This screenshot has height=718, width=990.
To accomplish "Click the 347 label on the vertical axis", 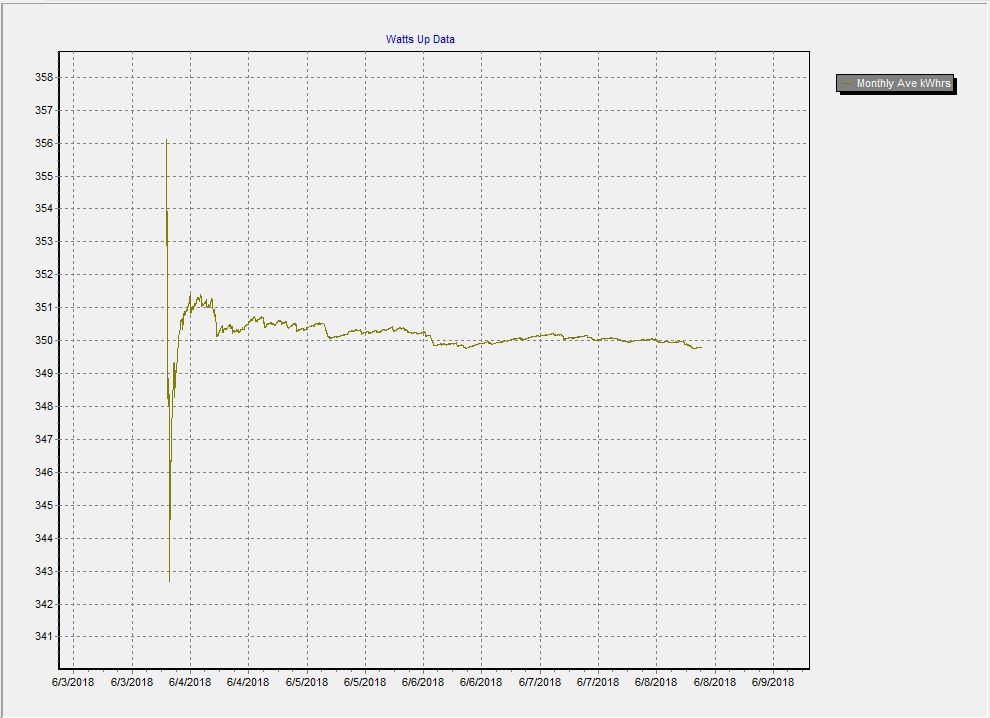I will click(44, 439).
